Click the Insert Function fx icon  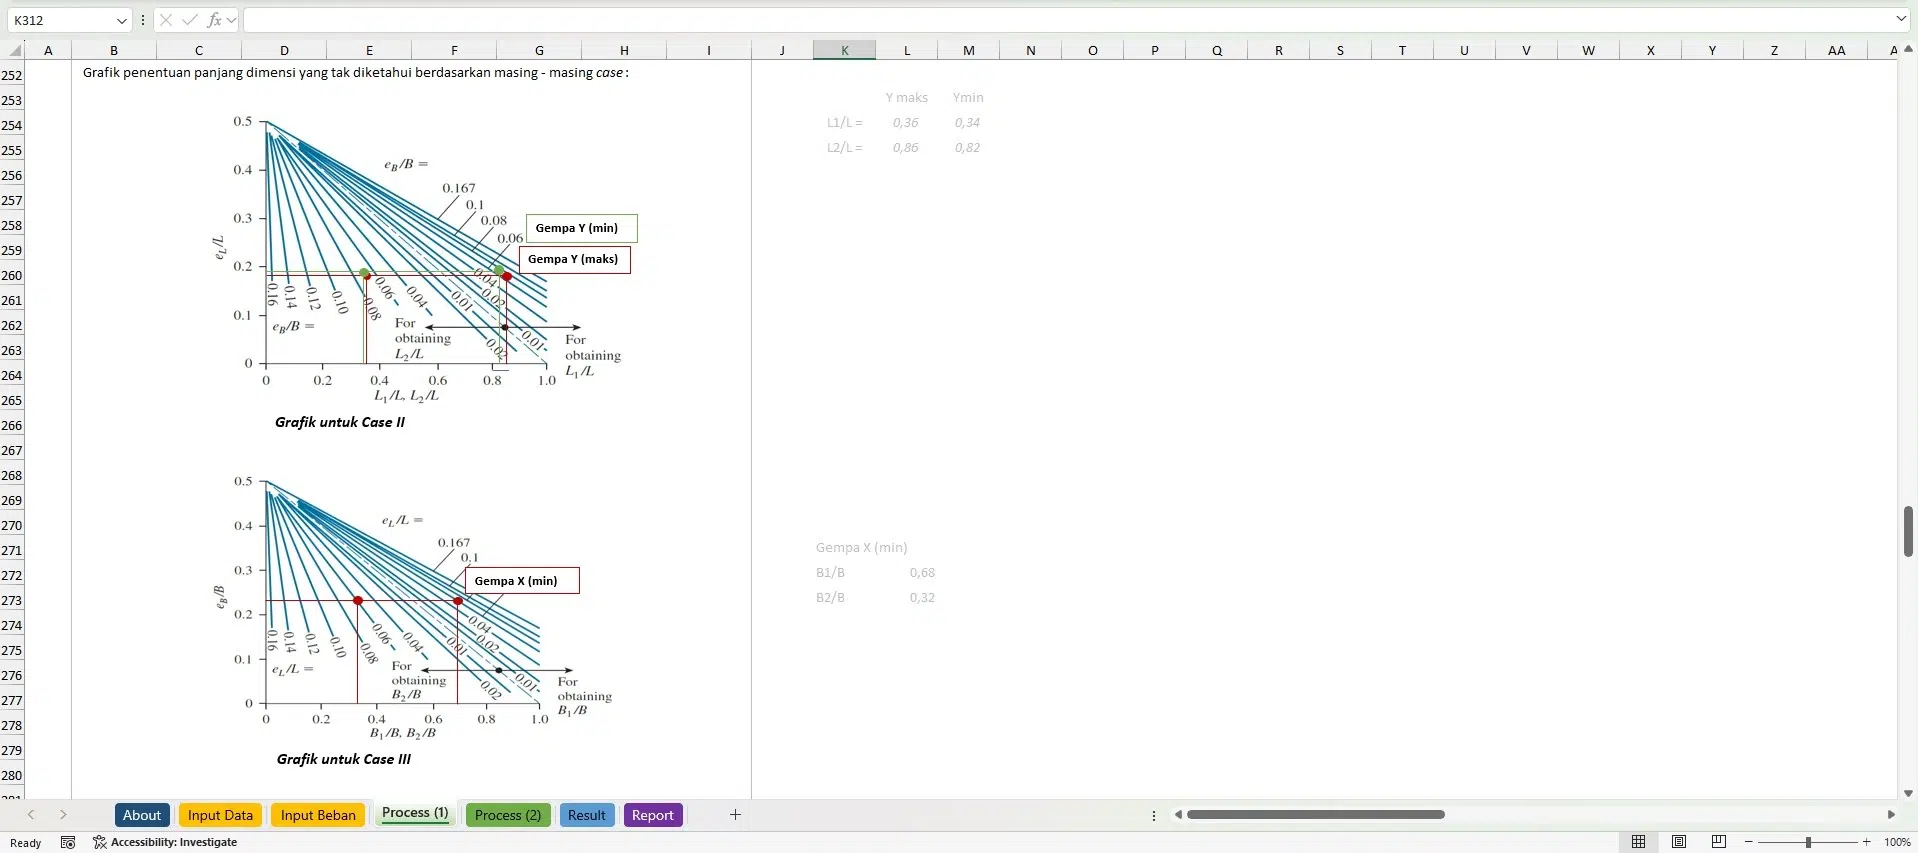pyautogui.click(x=213, y=20)
